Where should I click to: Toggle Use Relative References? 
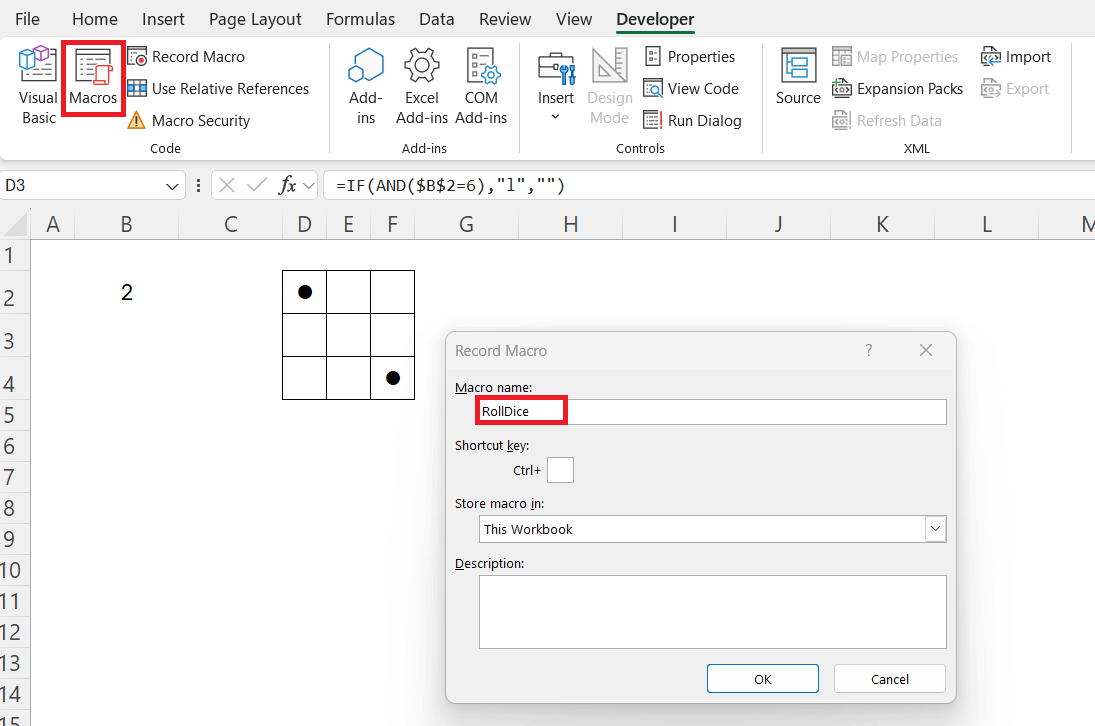pos(218,89)
